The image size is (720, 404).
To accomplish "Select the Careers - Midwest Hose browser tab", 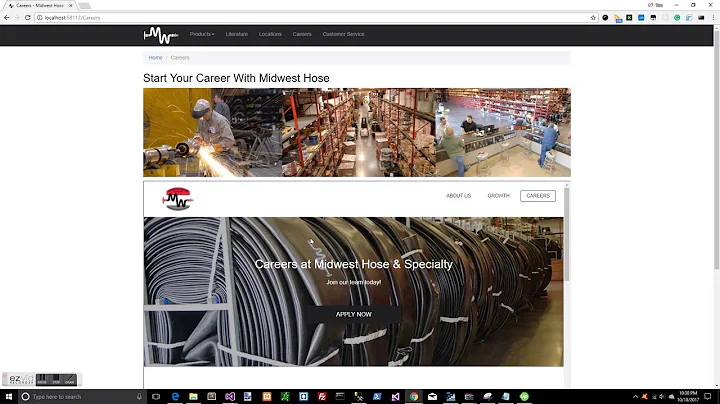I will pos(40,6).
